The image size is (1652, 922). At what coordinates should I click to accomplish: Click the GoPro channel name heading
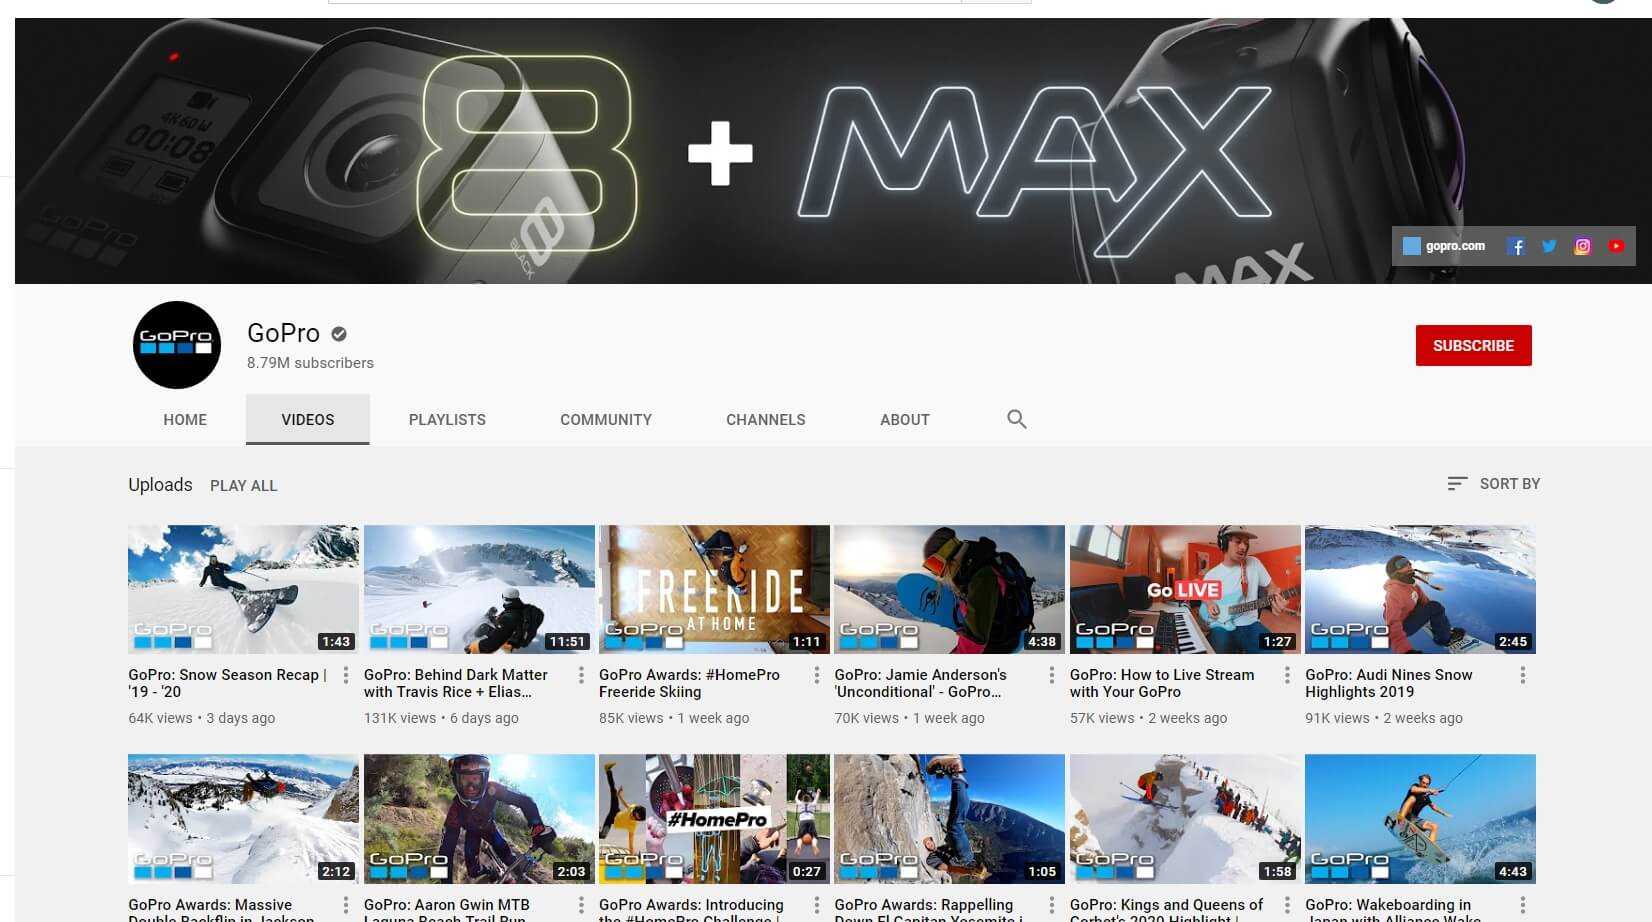[x=284, y=333]
